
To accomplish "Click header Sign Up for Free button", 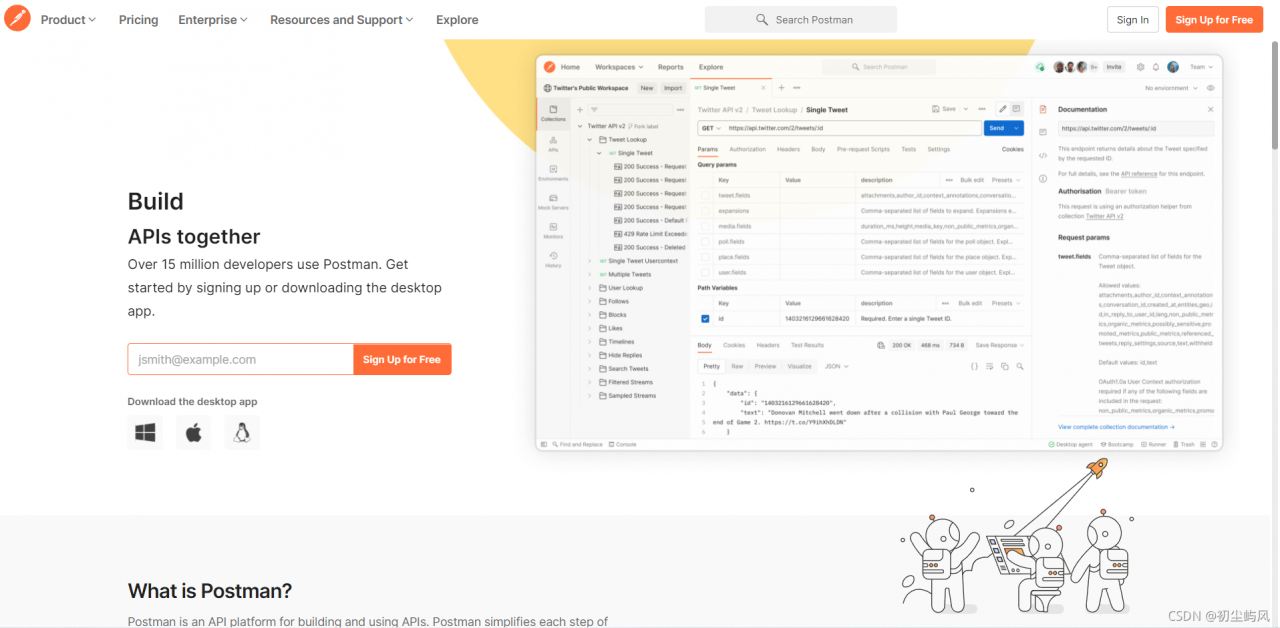I will click(1214, 20).
